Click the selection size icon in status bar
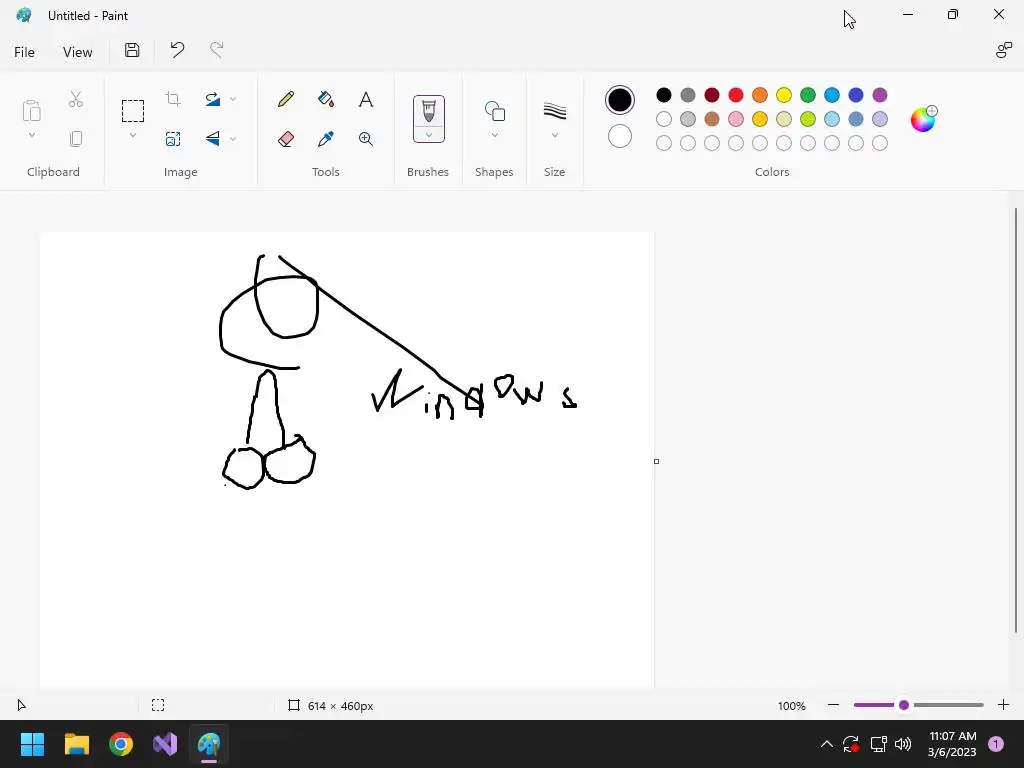1024x768 pixels. pos(158,705)
